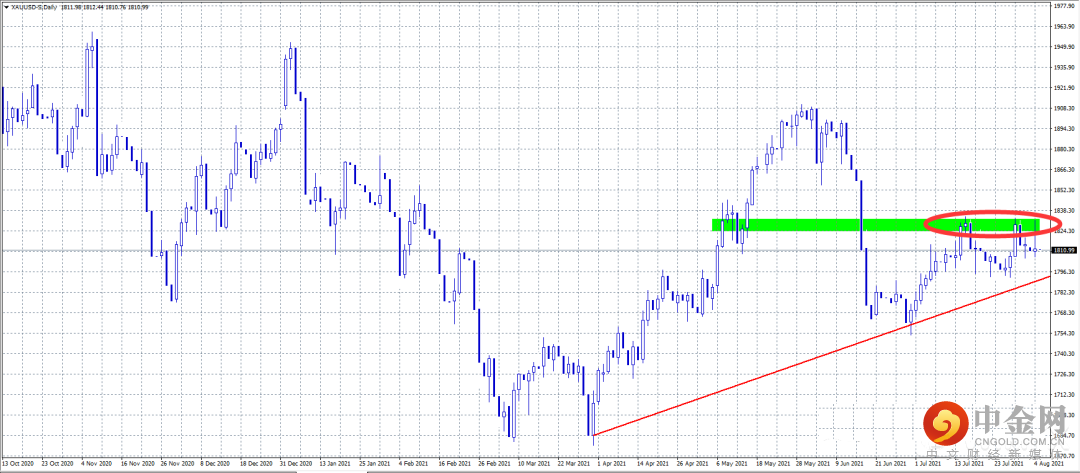Click the 1908.30 price axis label

click(1065, 107)
